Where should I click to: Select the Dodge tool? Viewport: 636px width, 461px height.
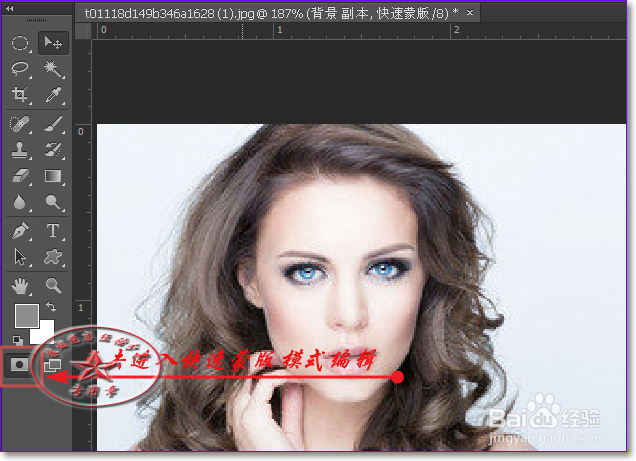point(53,202)
